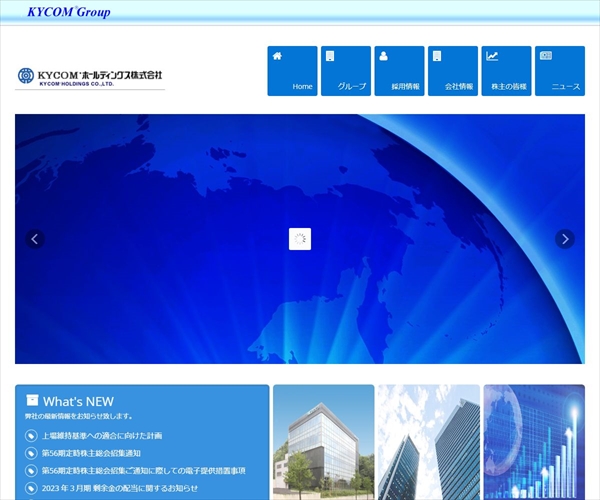Click the KYCOM Group header text
600x500 pixels.
click(x=69, y=12)
